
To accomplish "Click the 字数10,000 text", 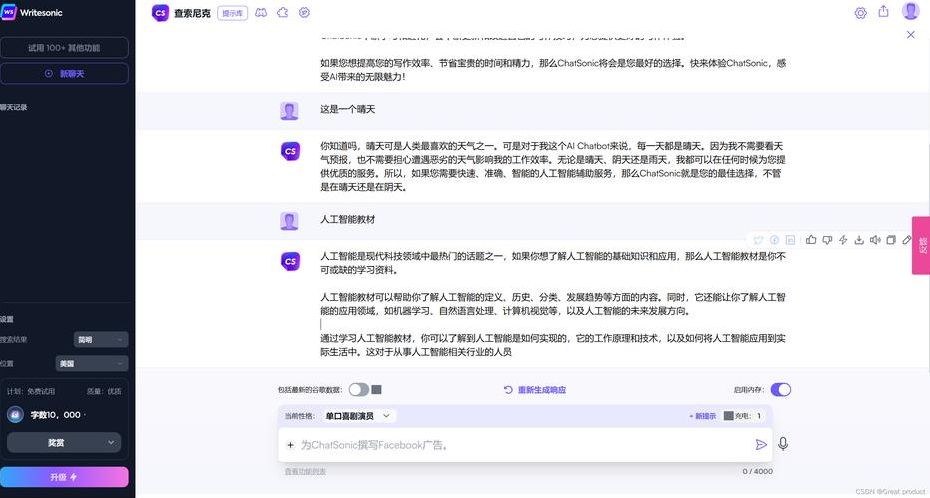I will click(56, 415).
